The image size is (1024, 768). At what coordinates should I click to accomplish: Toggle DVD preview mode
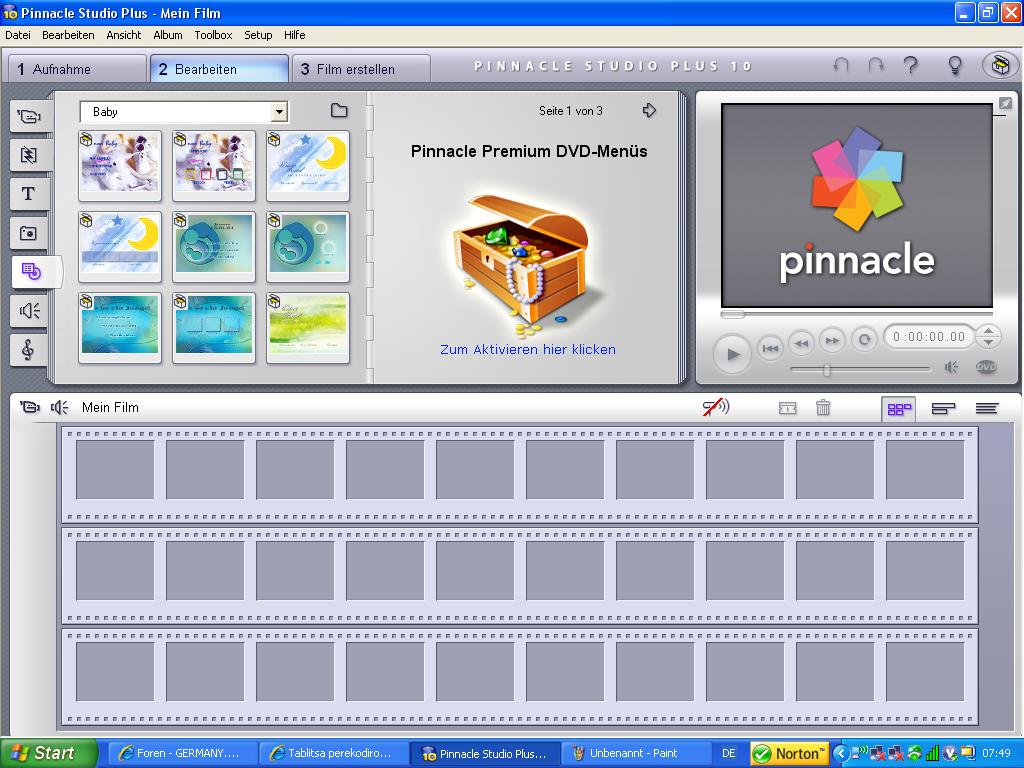(986, 367)
